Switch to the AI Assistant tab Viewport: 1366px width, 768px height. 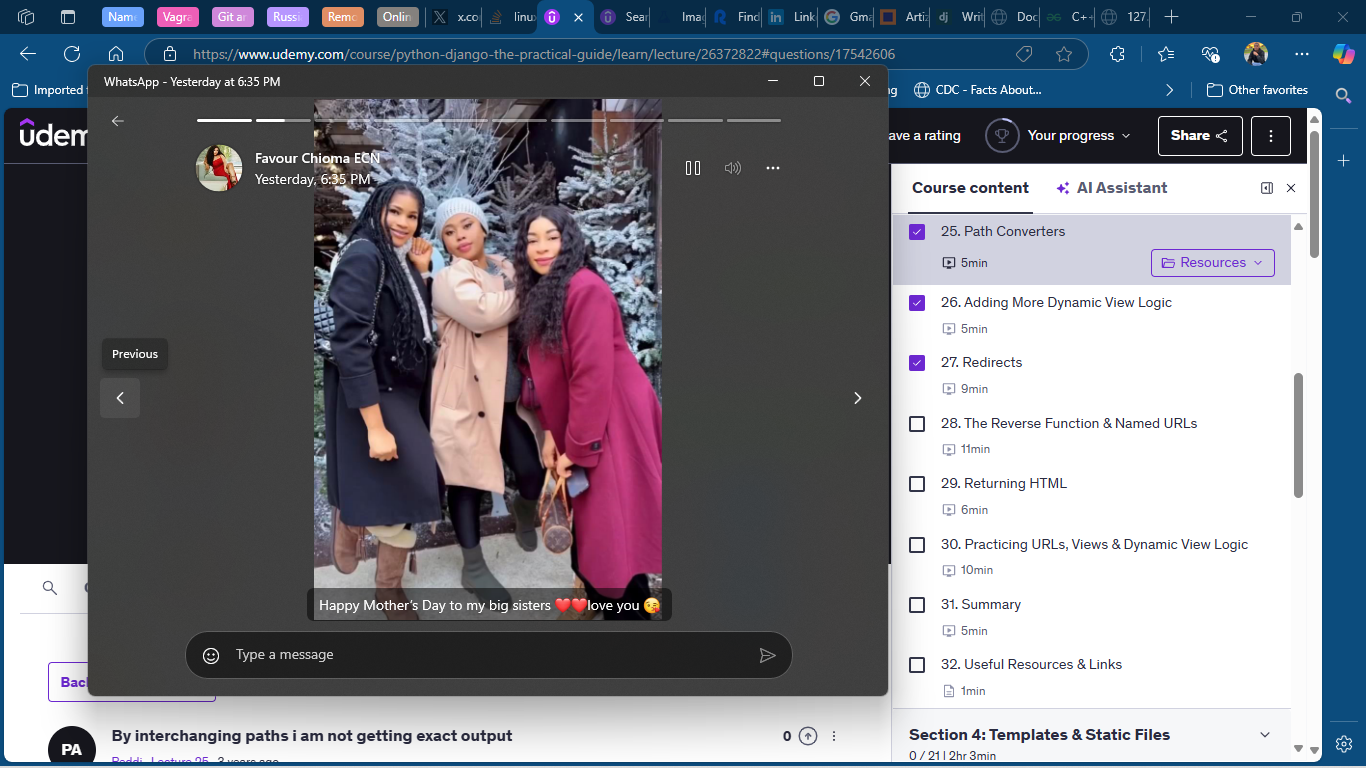tap(1112, 188)
